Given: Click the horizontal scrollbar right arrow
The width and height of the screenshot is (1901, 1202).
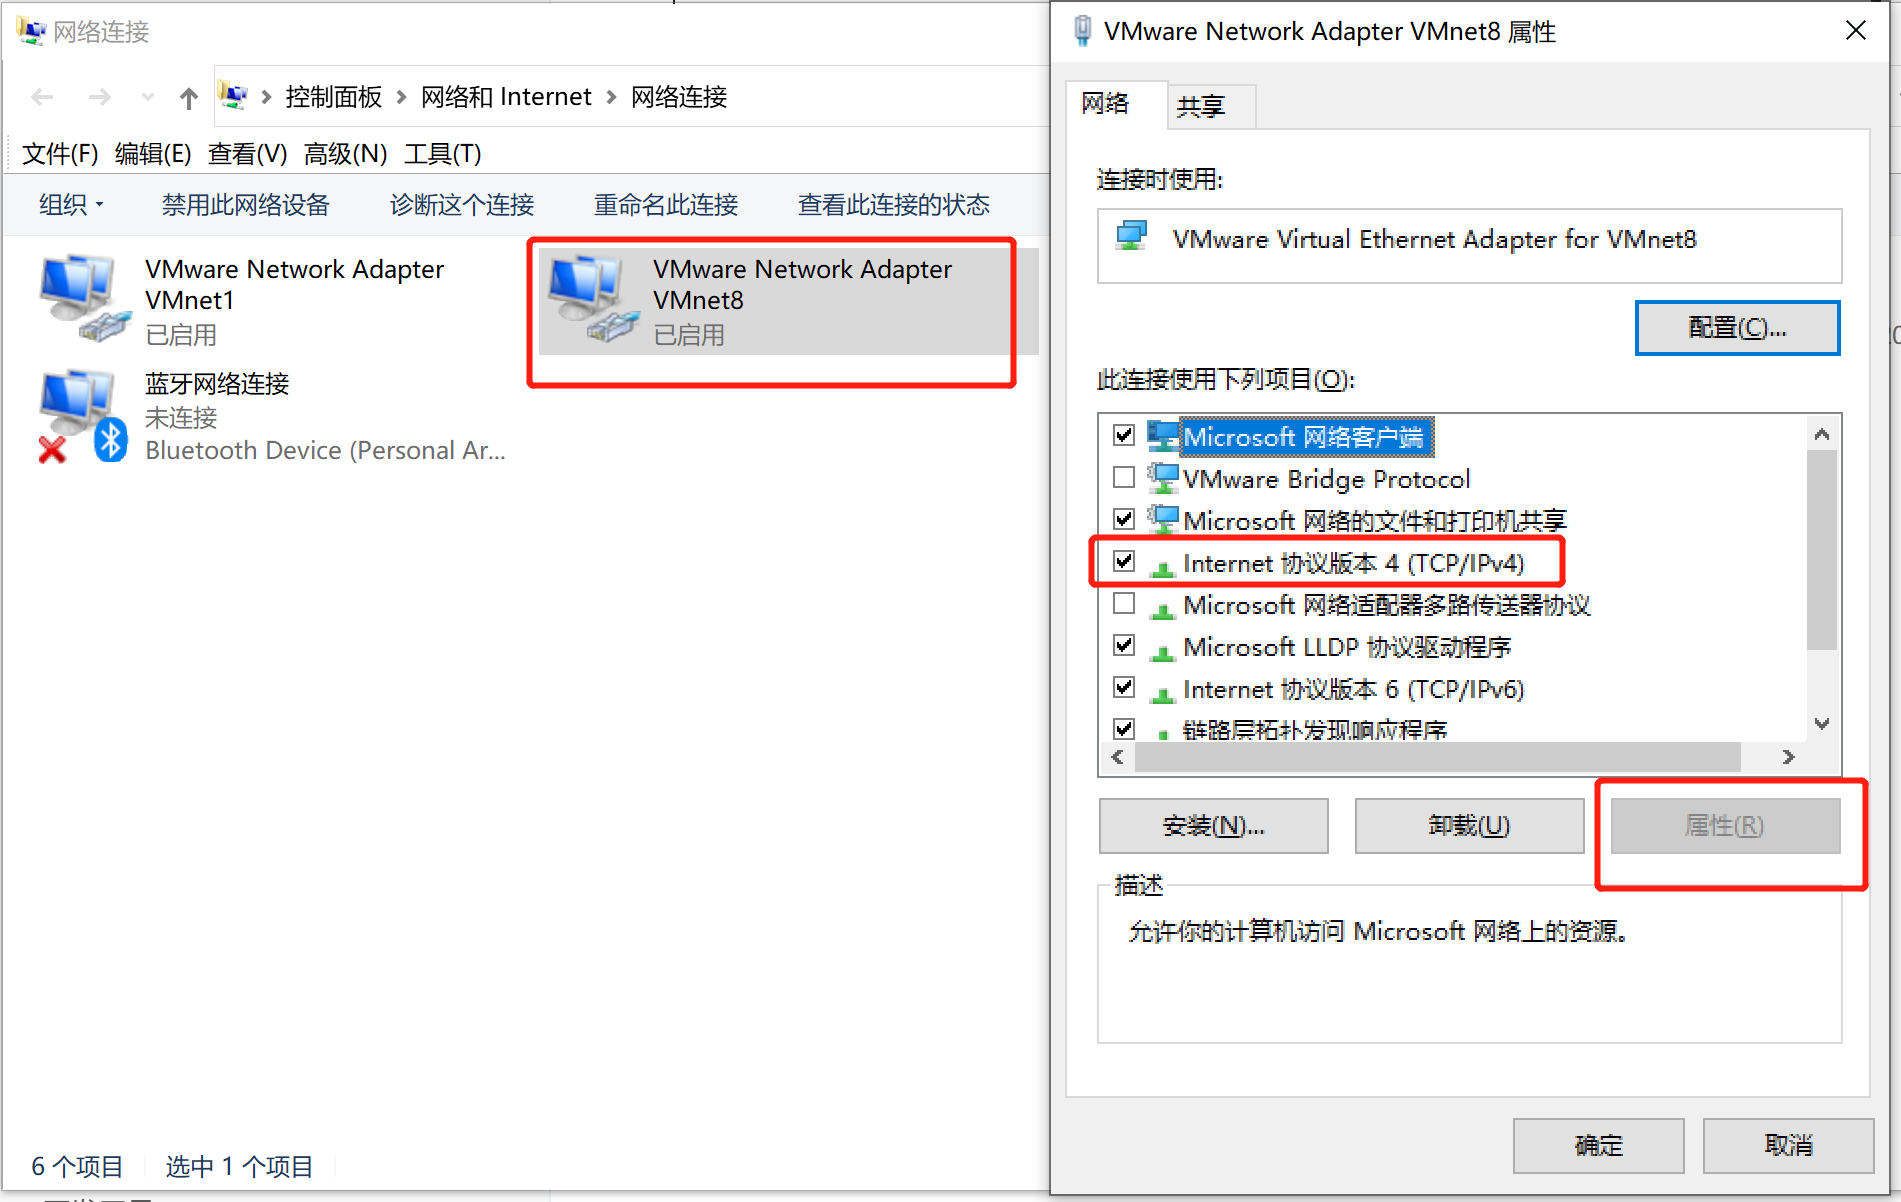Looking at the screenshot, I should tap(1788, 757).
